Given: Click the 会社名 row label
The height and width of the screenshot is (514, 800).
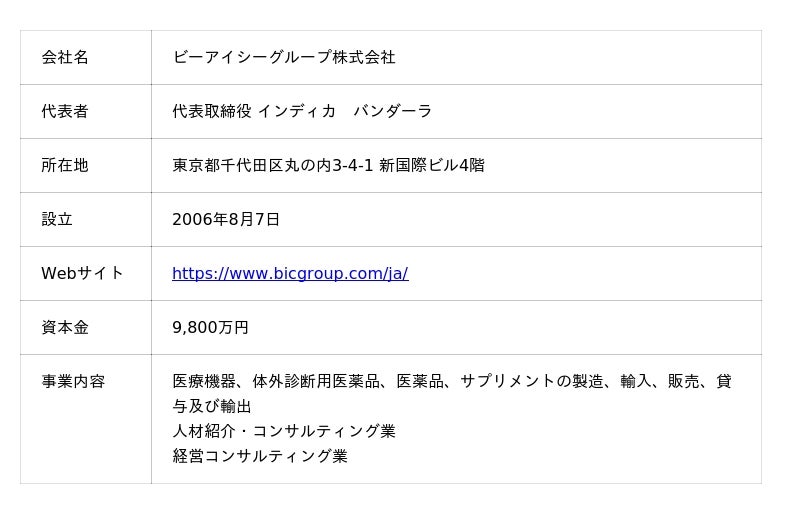Looking at the screenshot, I should [x=65, y=58].
